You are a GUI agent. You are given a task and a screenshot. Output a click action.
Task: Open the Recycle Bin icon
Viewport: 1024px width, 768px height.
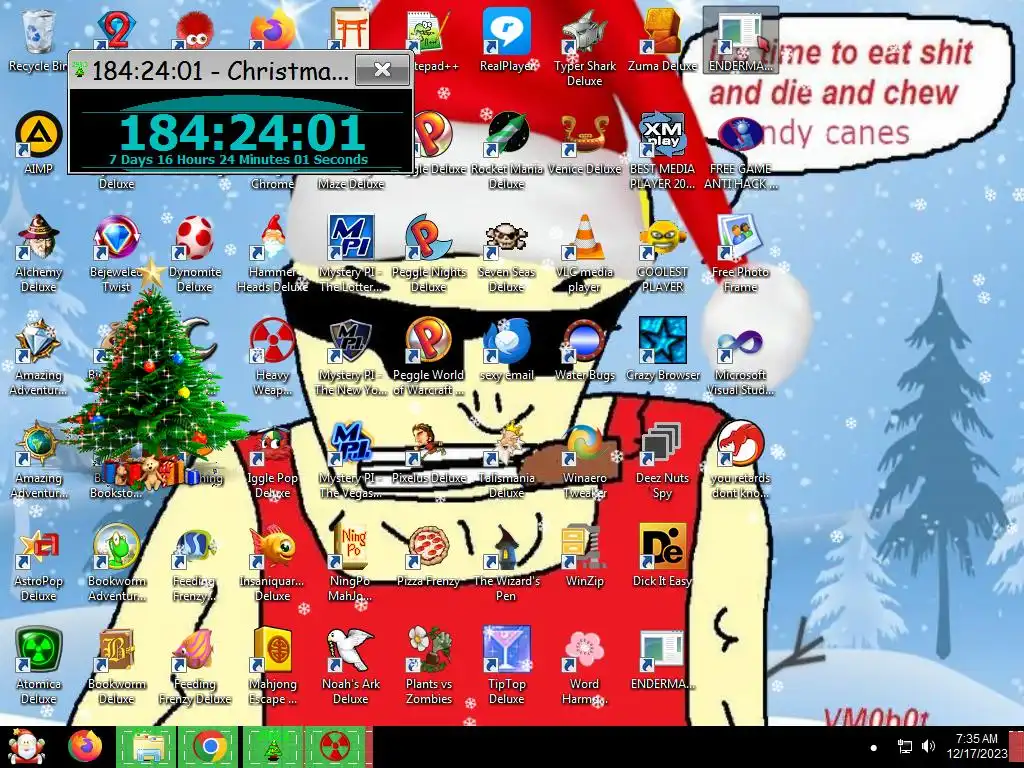click(38, 40)
